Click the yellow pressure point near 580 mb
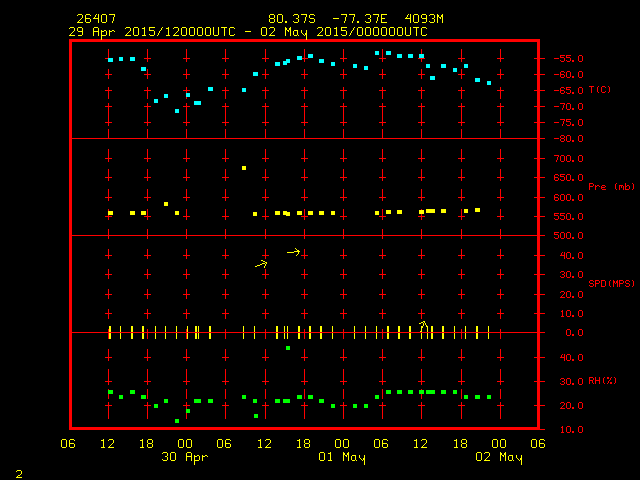 [x=166, y=204]
